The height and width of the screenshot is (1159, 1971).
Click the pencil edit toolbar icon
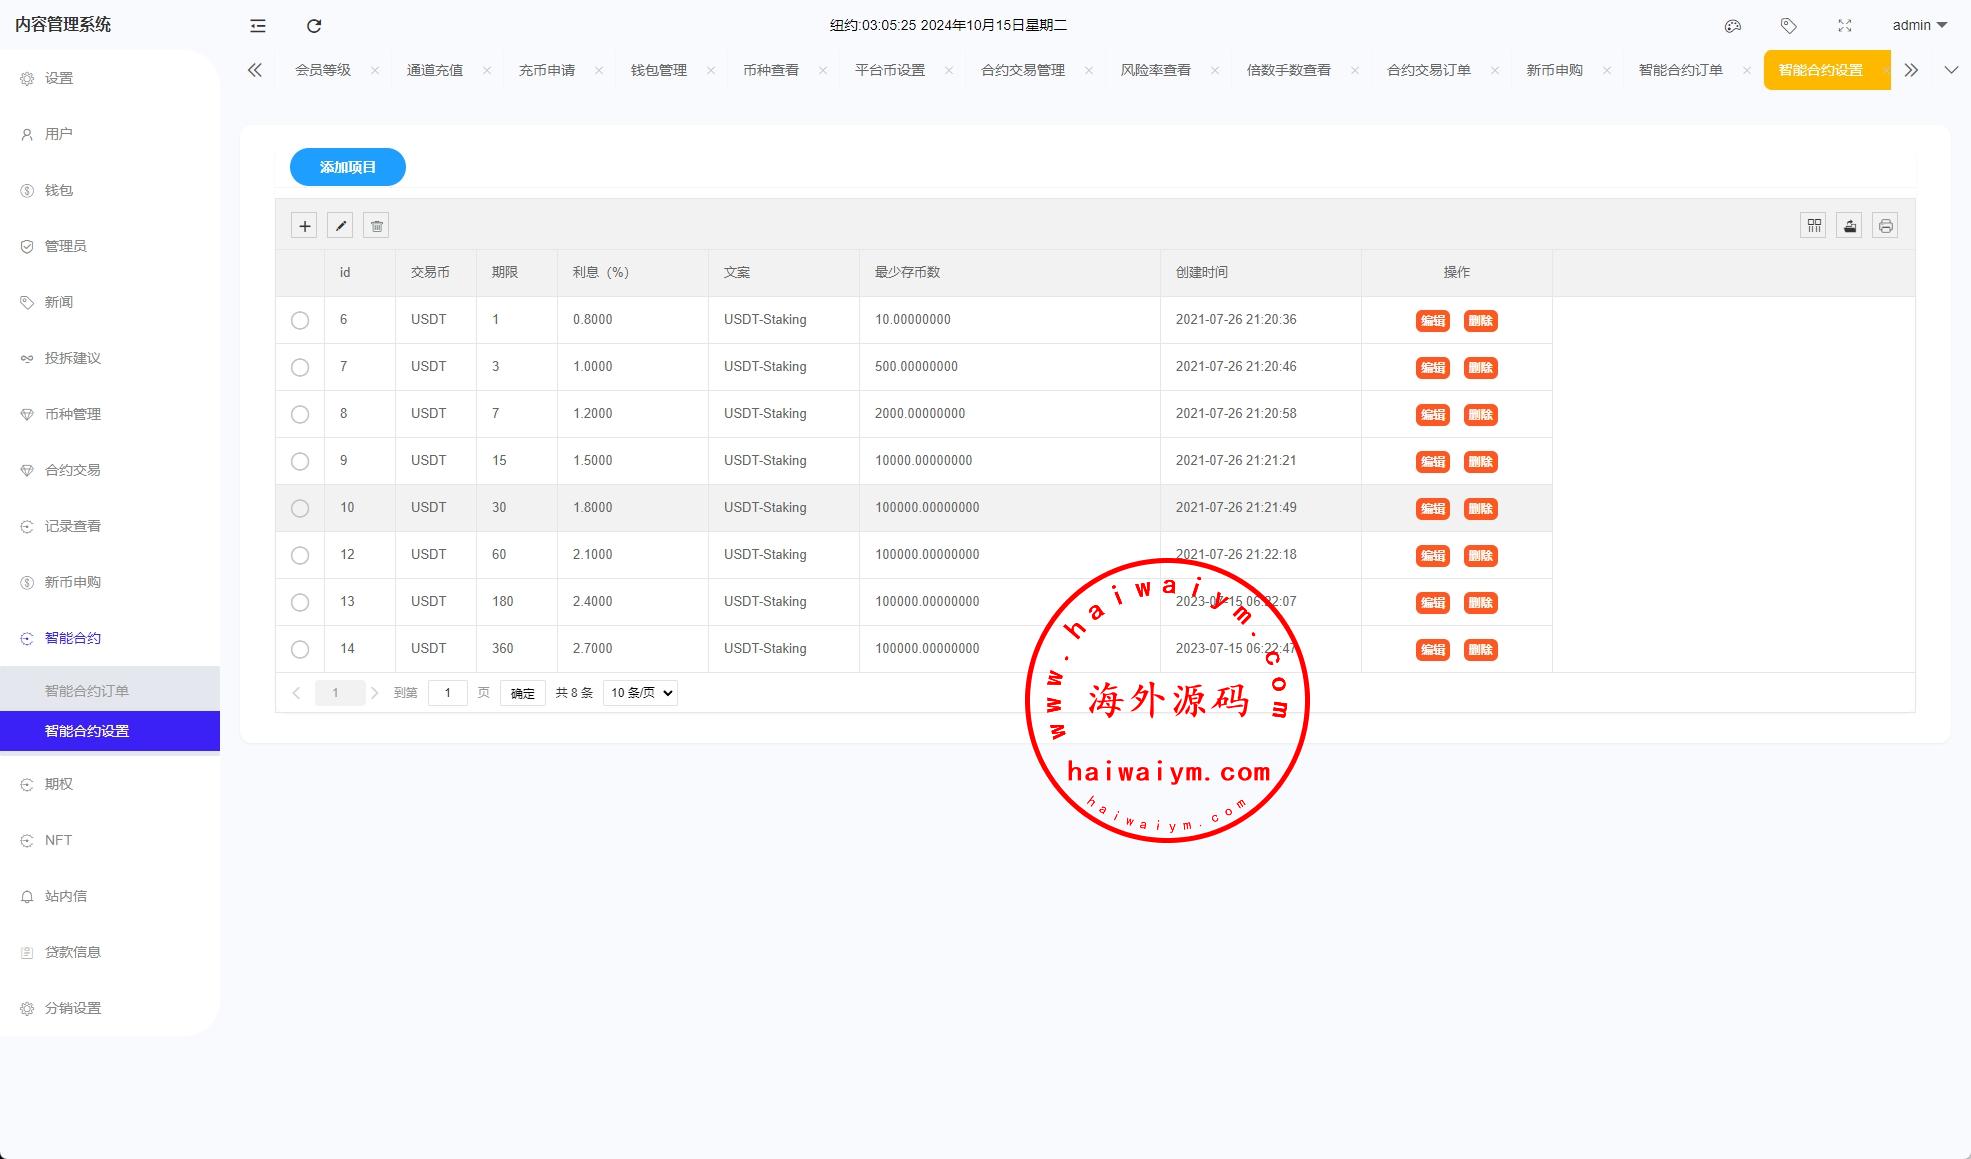click(x=340, y=226)
